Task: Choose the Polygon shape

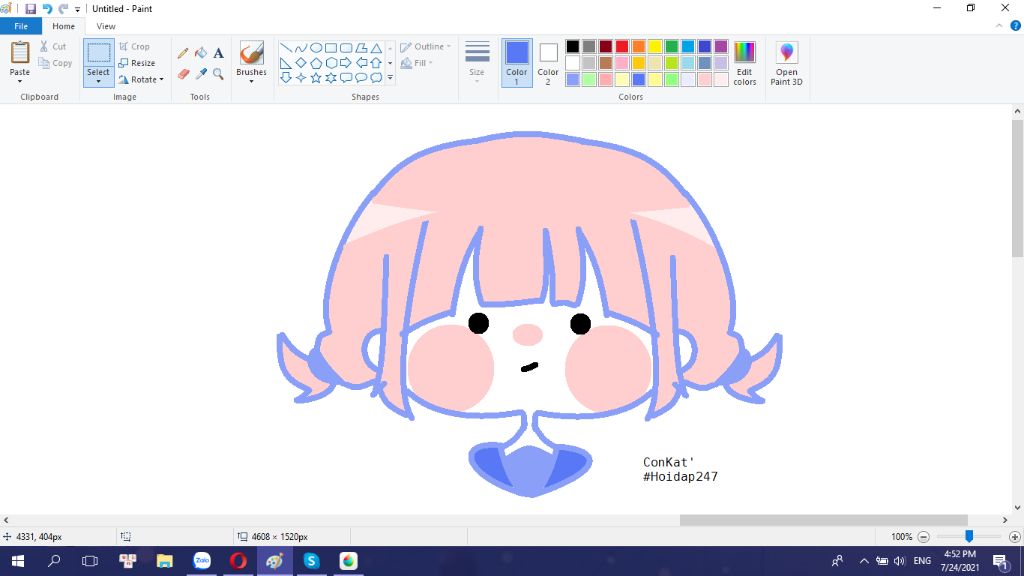Action: pos(361,48)
